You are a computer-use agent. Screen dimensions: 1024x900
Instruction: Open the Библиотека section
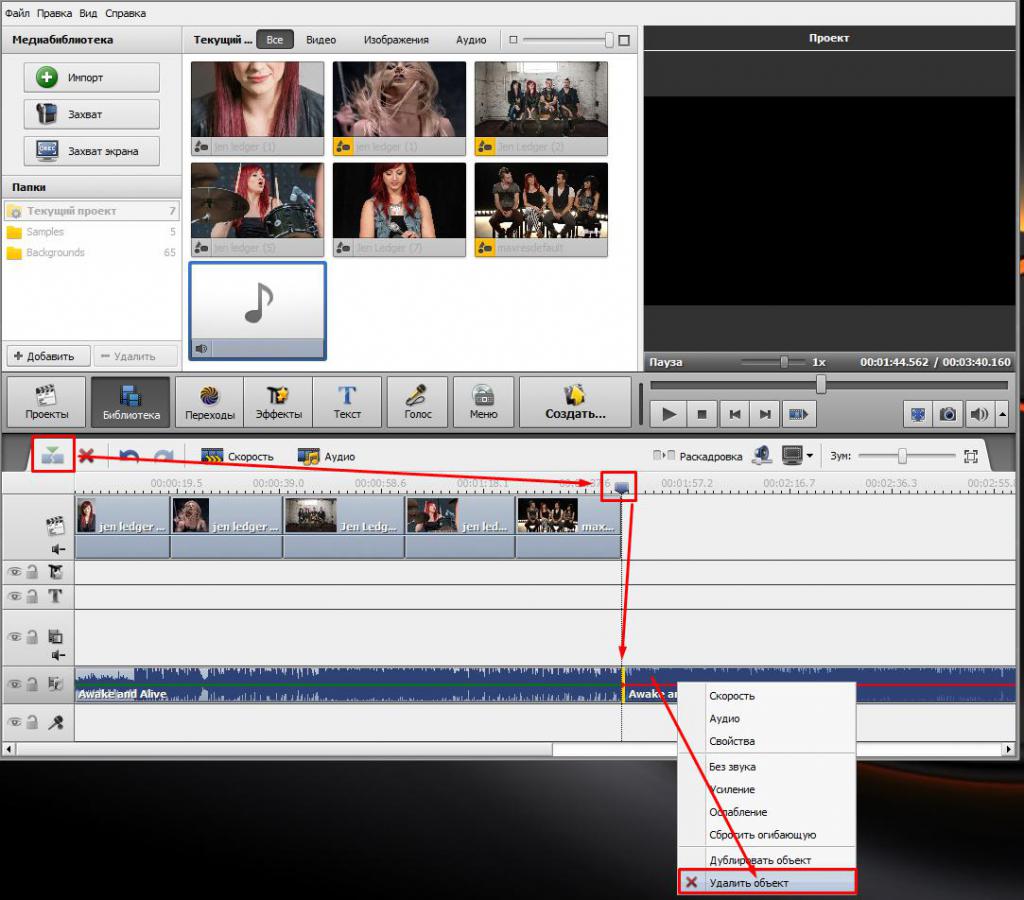[x=131, y=402]
